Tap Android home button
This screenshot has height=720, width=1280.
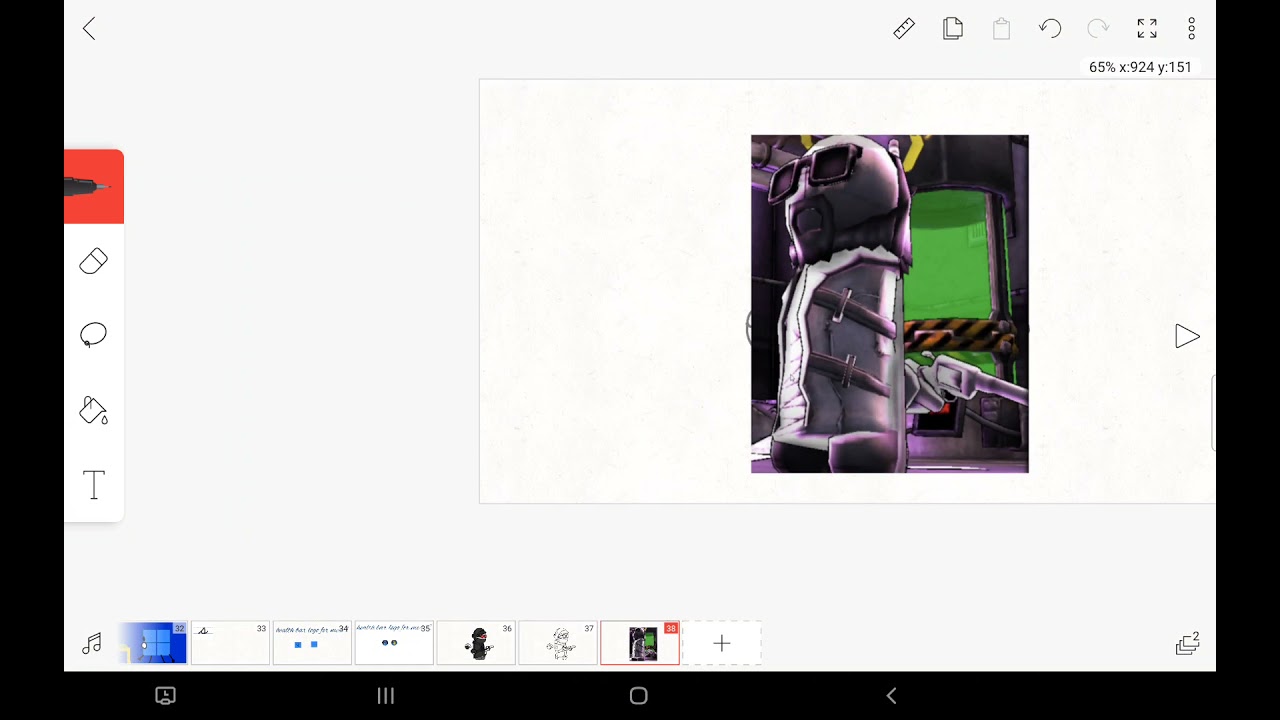[639, 696]
